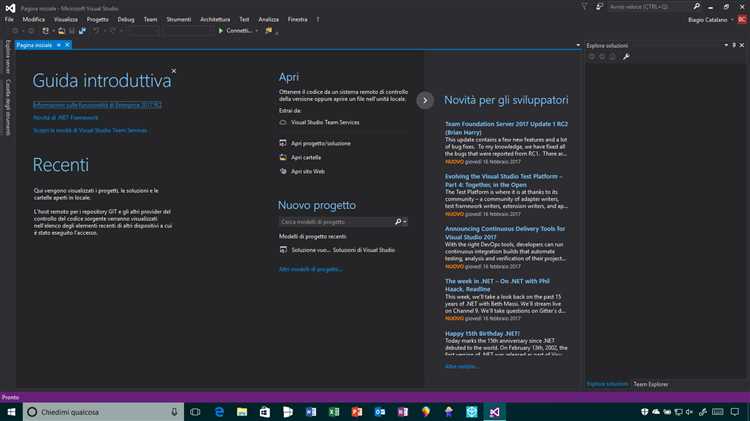Open the Architettura menu

click(x=215, y=20)
